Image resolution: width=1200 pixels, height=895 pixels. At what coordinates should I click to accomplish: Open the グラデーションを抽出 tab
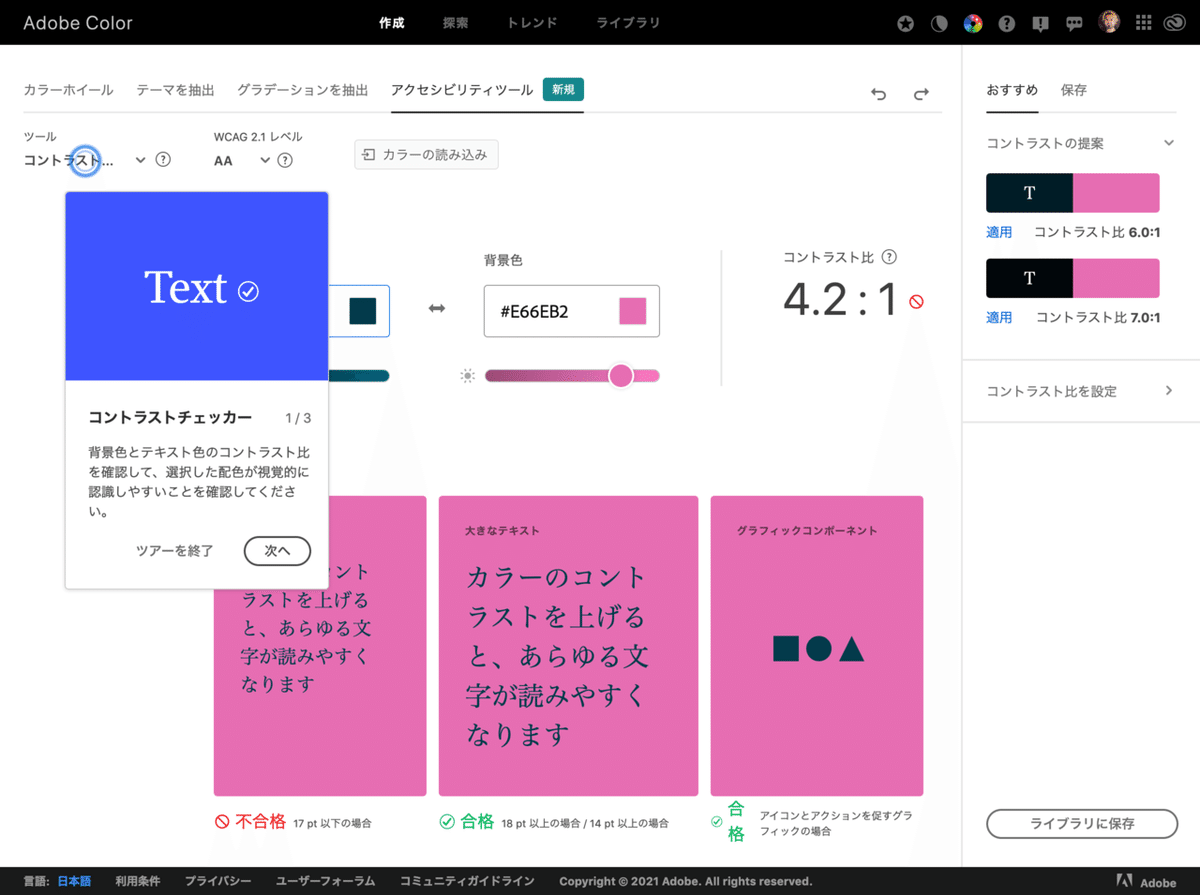coord(303,90)
